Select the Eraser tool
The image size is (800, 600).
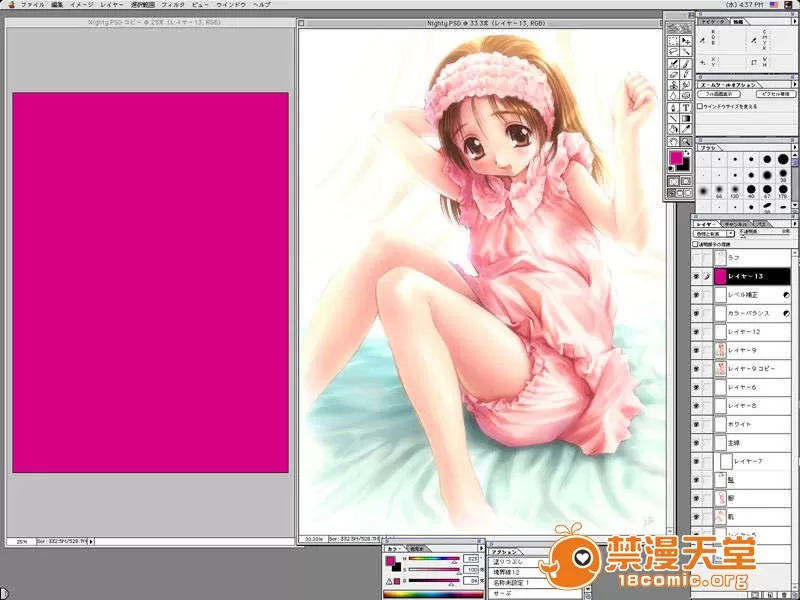point(674,73)
